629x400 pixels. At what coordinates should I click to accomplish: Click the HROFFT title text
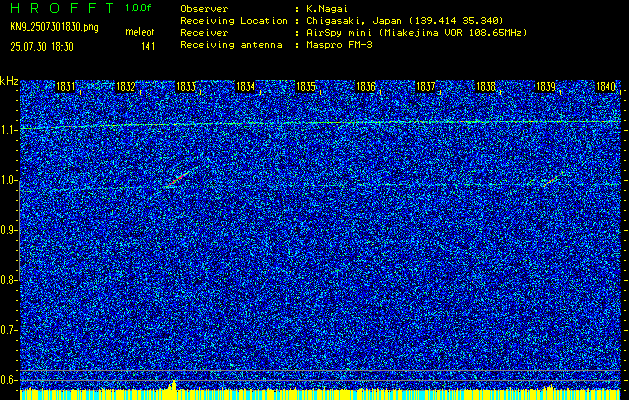[63, 8]
